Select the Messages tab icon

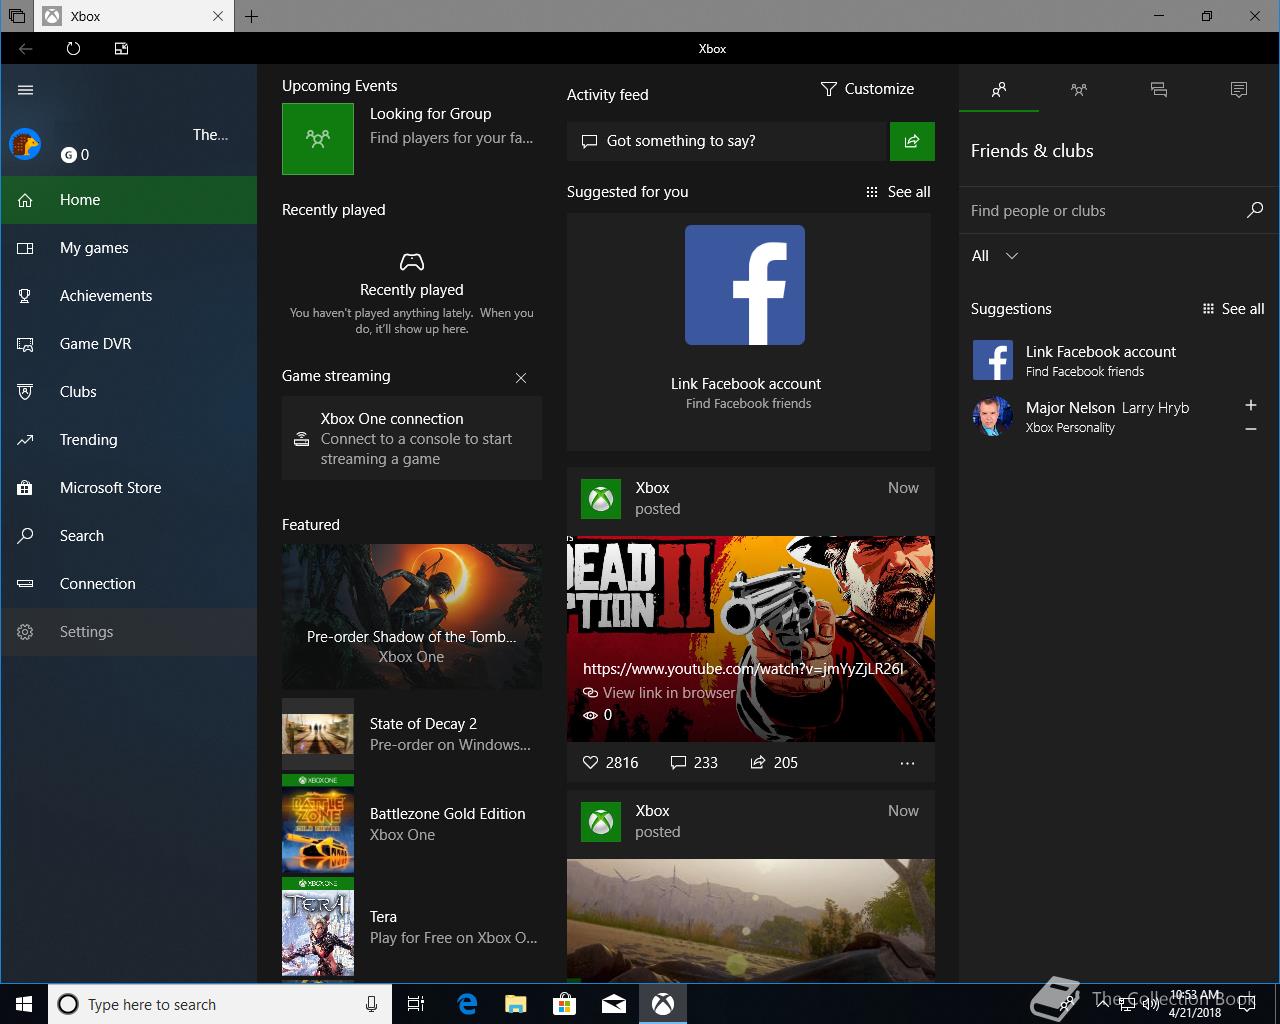tap(1159, 89)
